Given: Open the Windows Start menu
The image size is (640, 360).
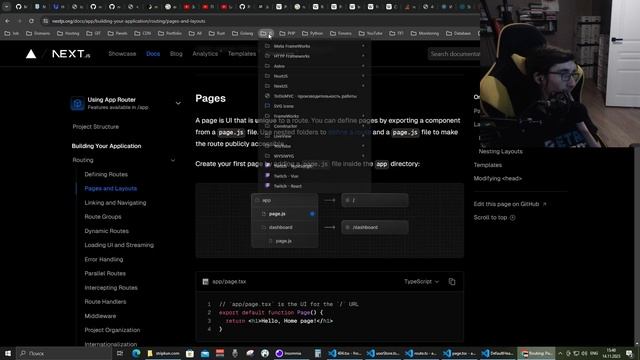Looking at the screenshot, I should point(8,353).
